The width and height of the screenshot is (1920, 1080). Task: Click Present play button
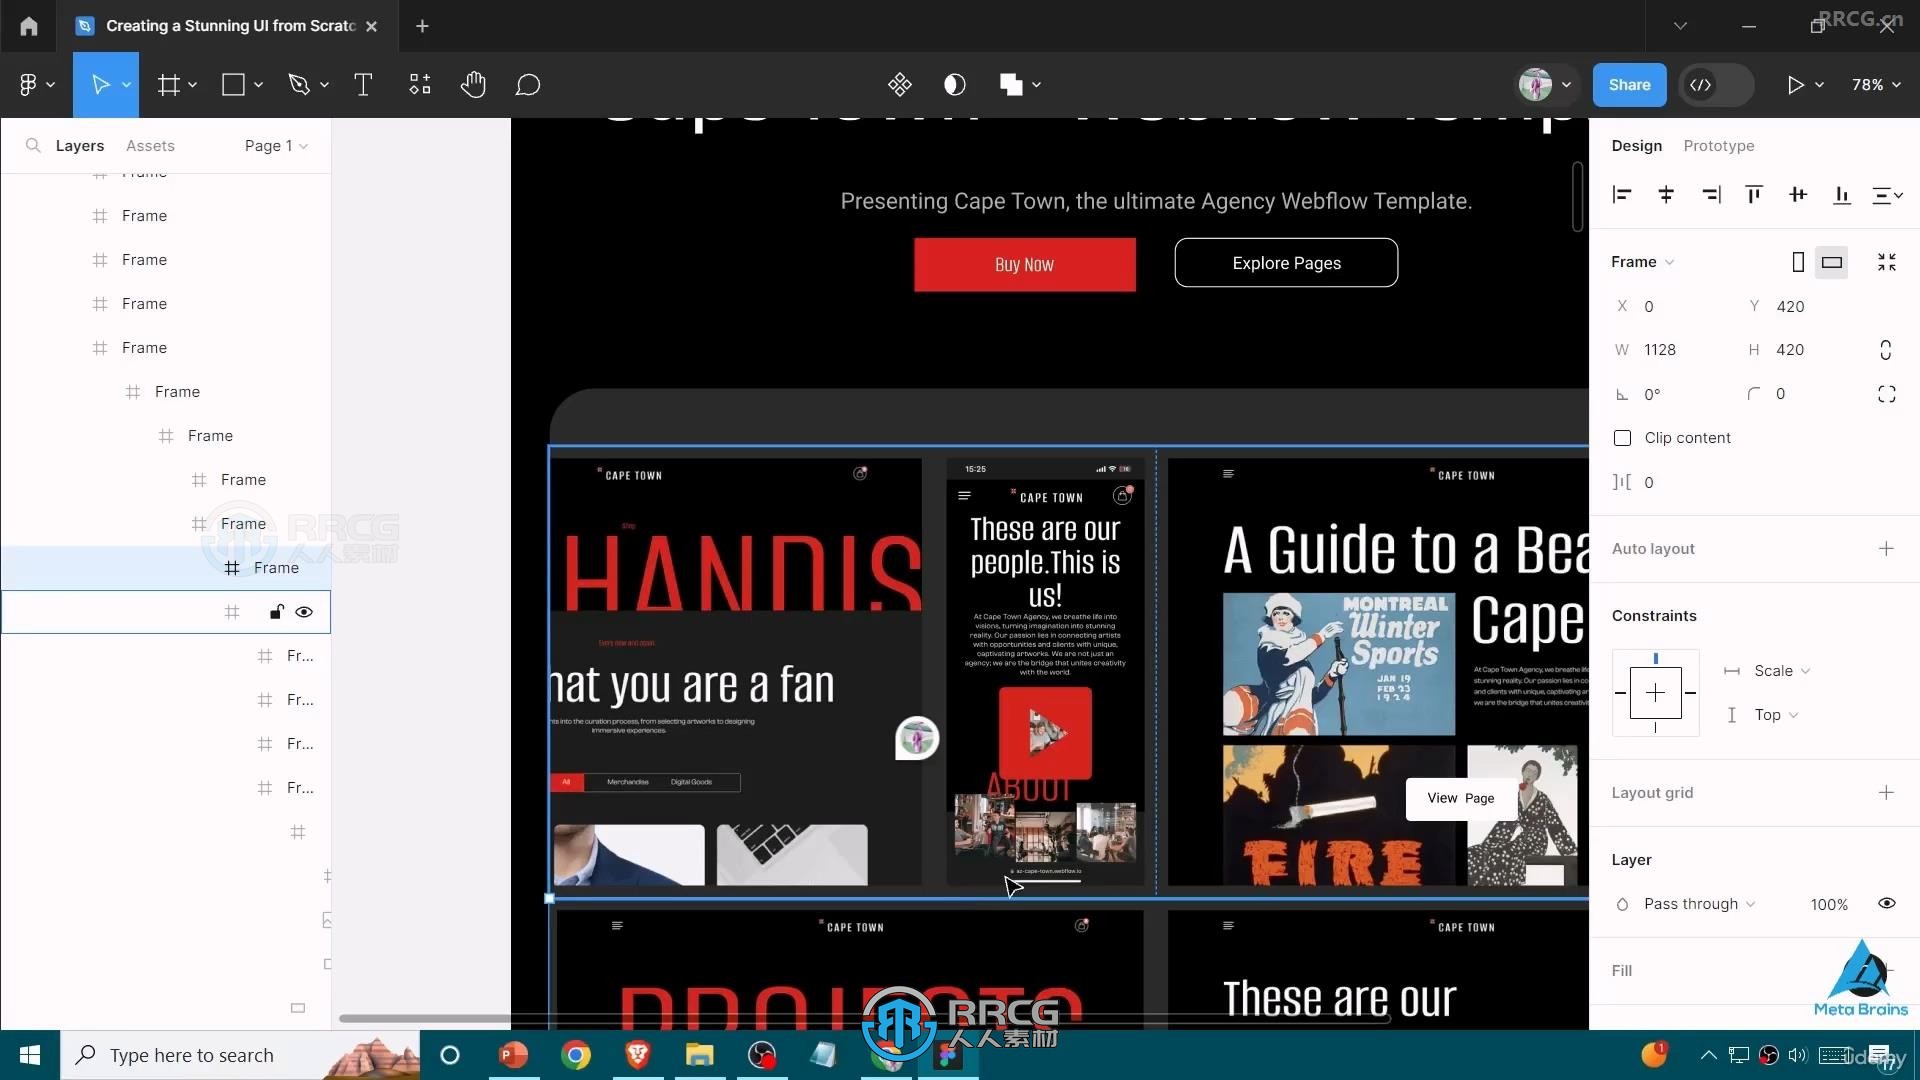1796,85
